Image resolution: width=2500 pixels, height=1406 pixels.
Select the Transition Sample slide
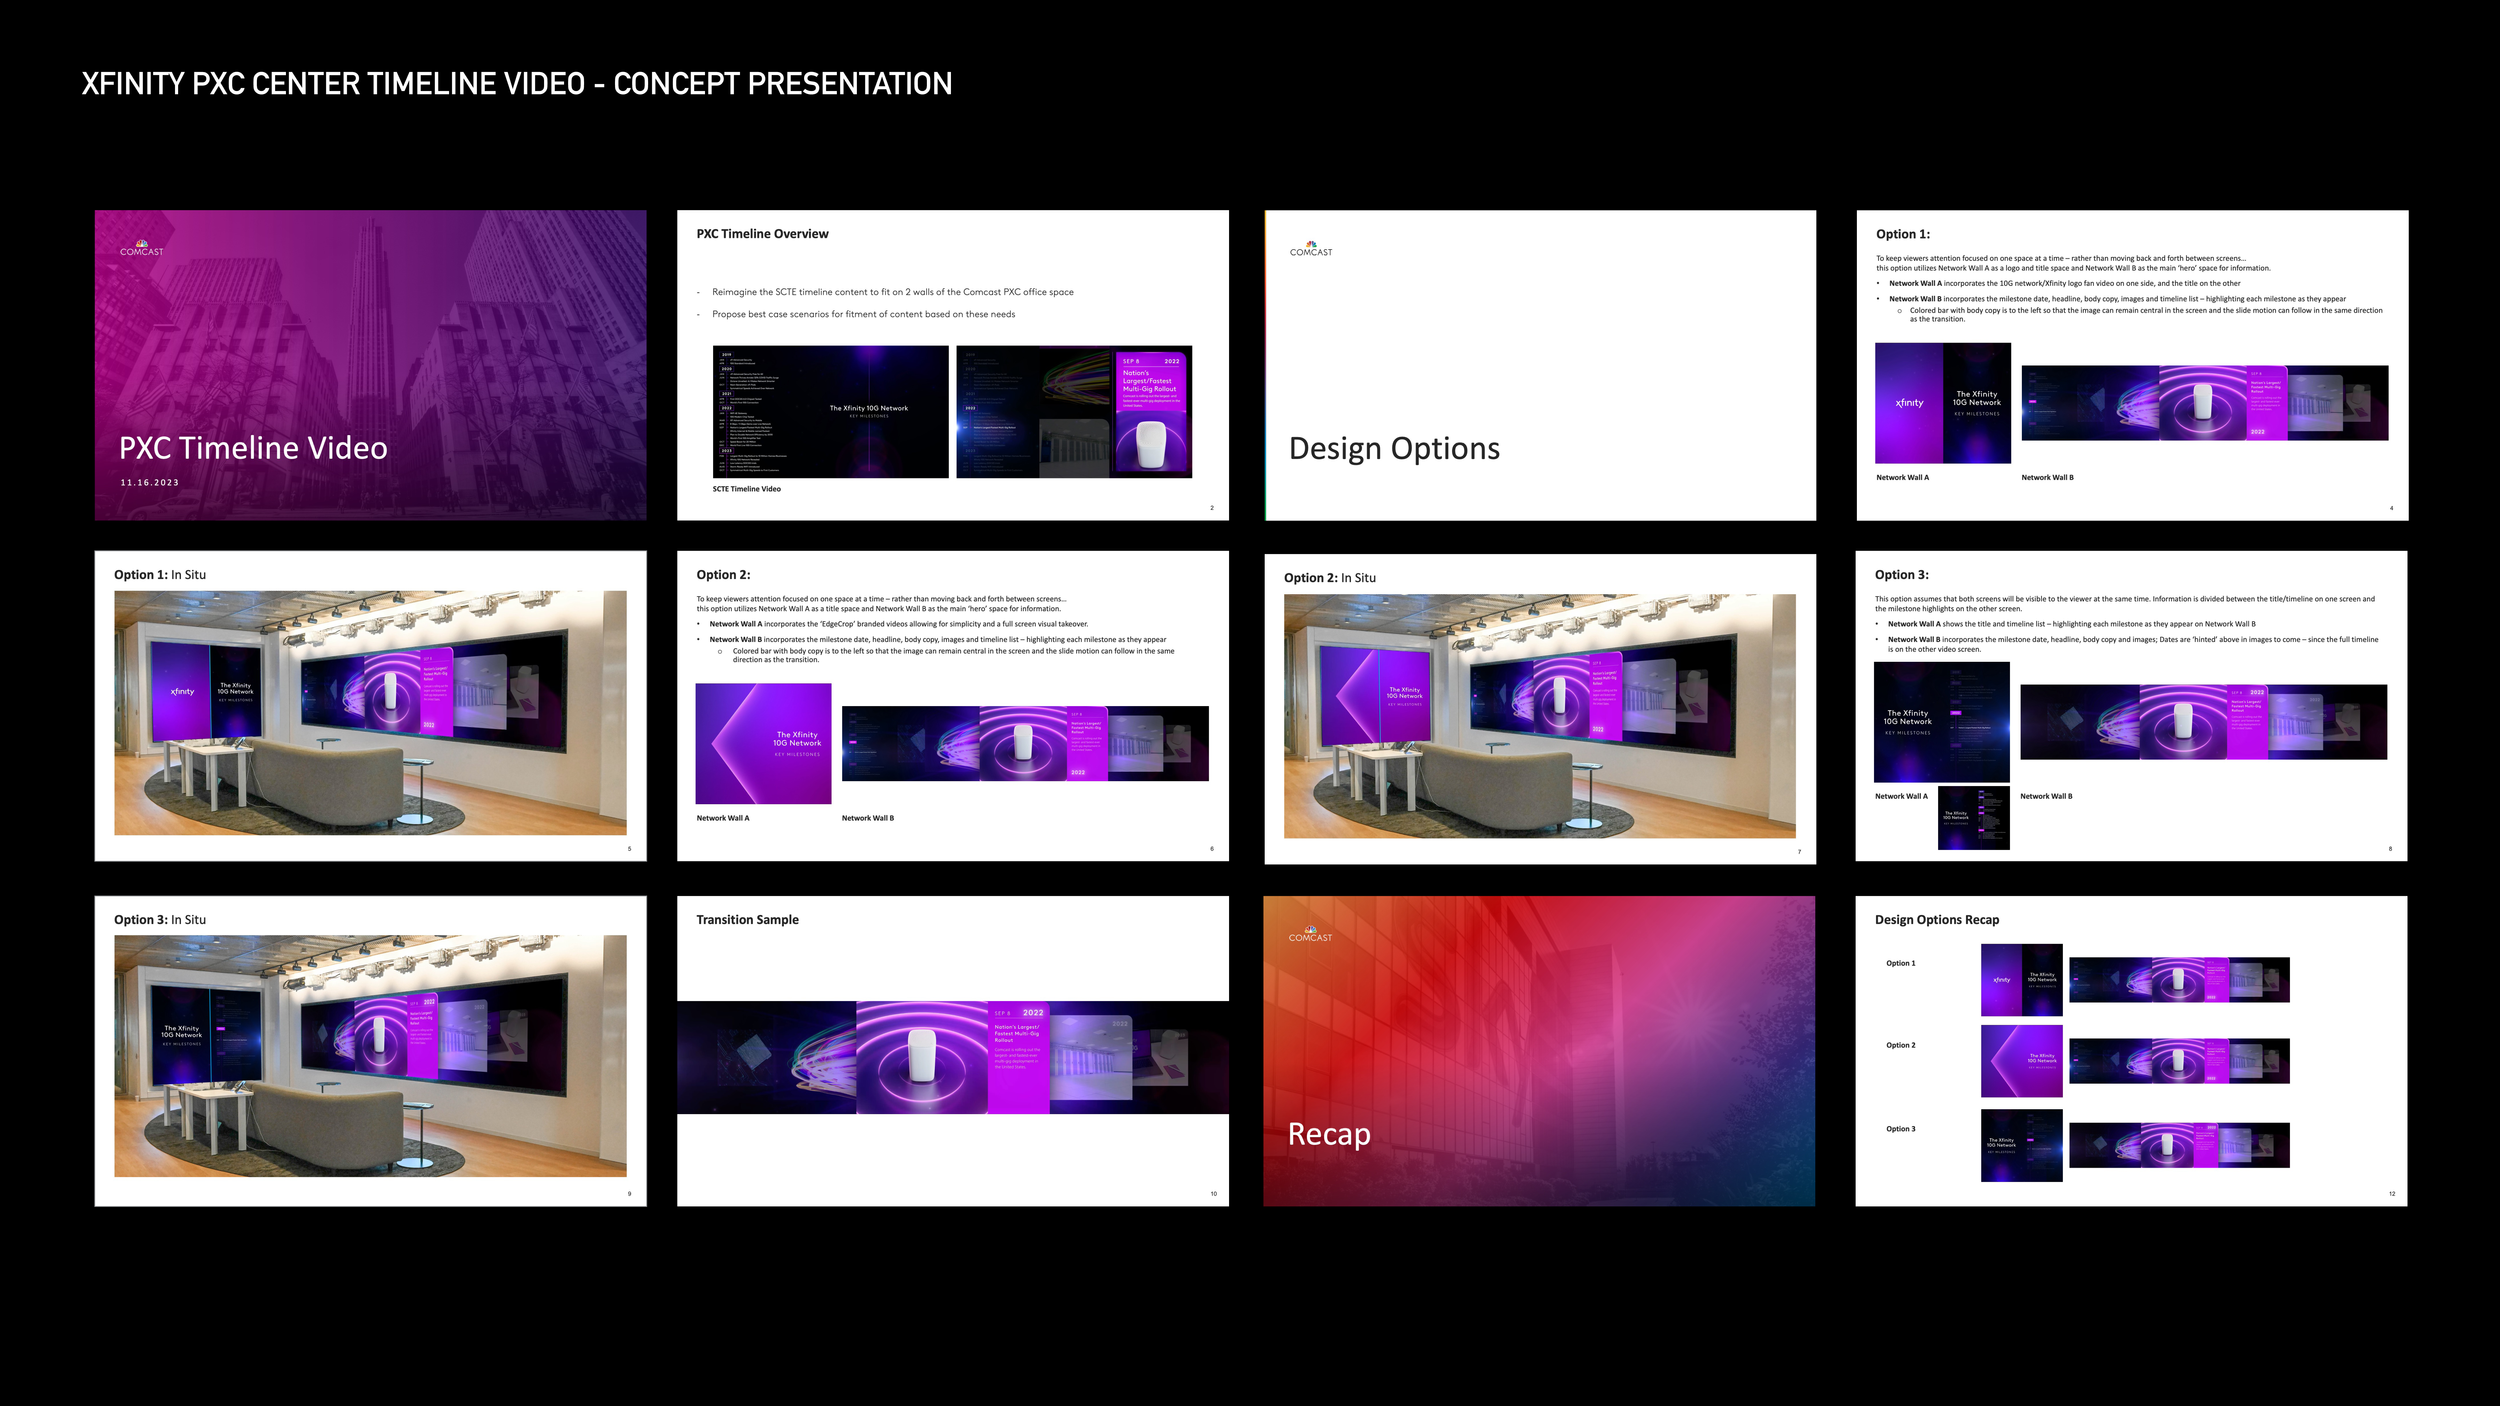(953, 1051)
